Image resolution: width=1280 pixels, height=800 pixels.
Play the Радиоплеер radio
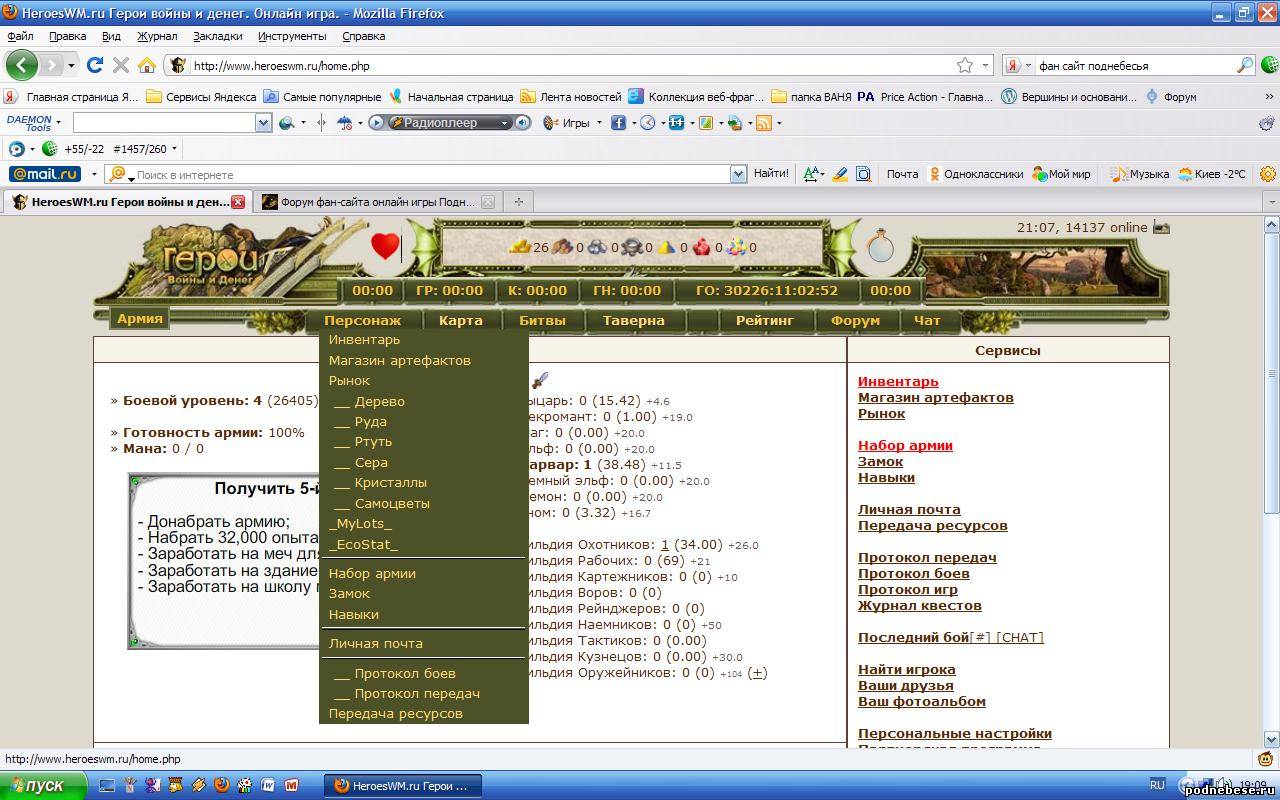[377, 122]
